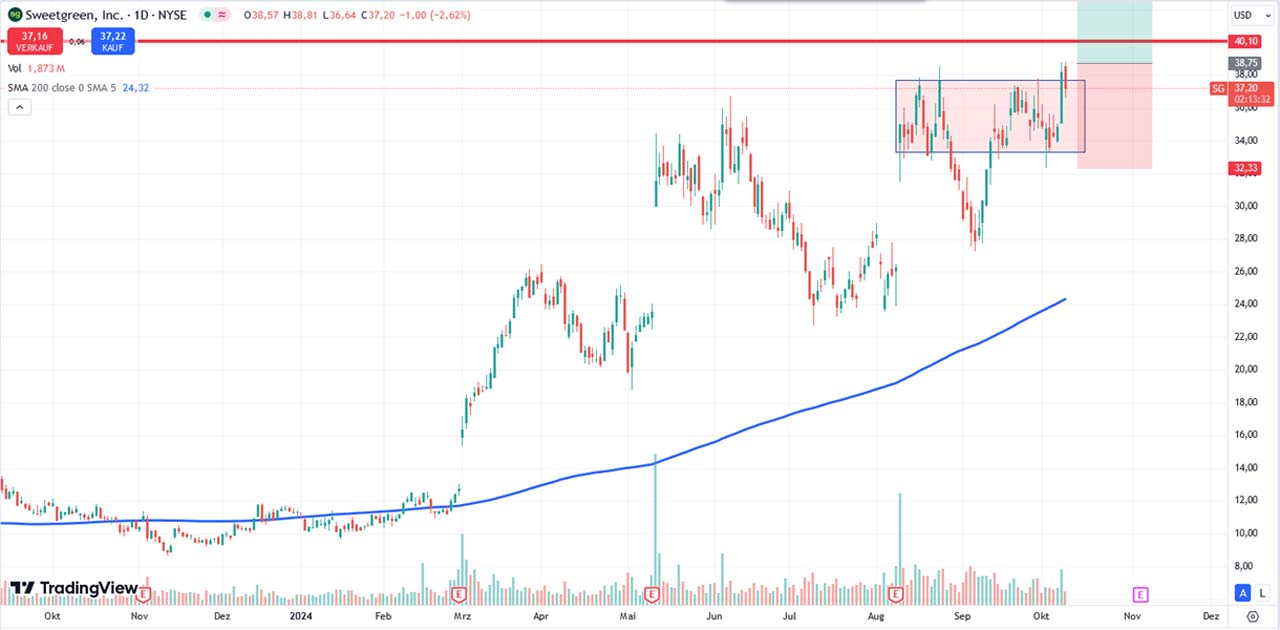Select the green profit zone of position tool
The width and height of the screenshot is (1280, 630).
pyautogui.click(x=1115, y=32)
